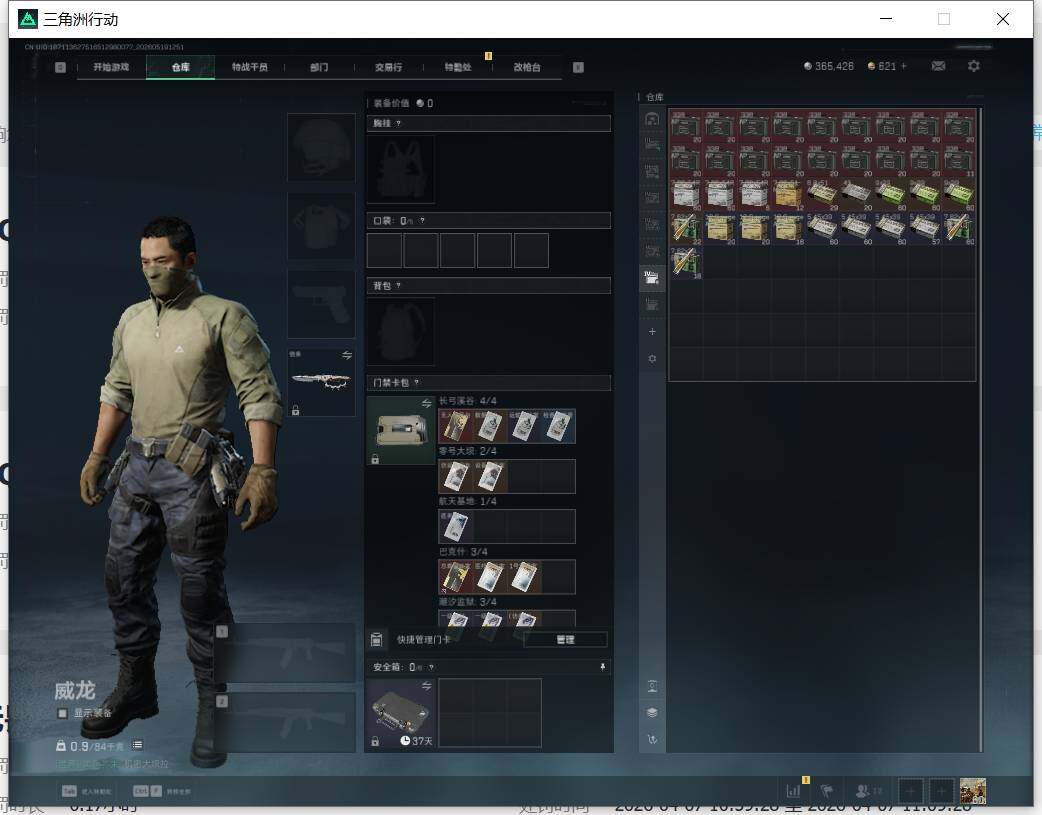
Task: Open the 改枪台 tab
Action: [x=527, y=67]
